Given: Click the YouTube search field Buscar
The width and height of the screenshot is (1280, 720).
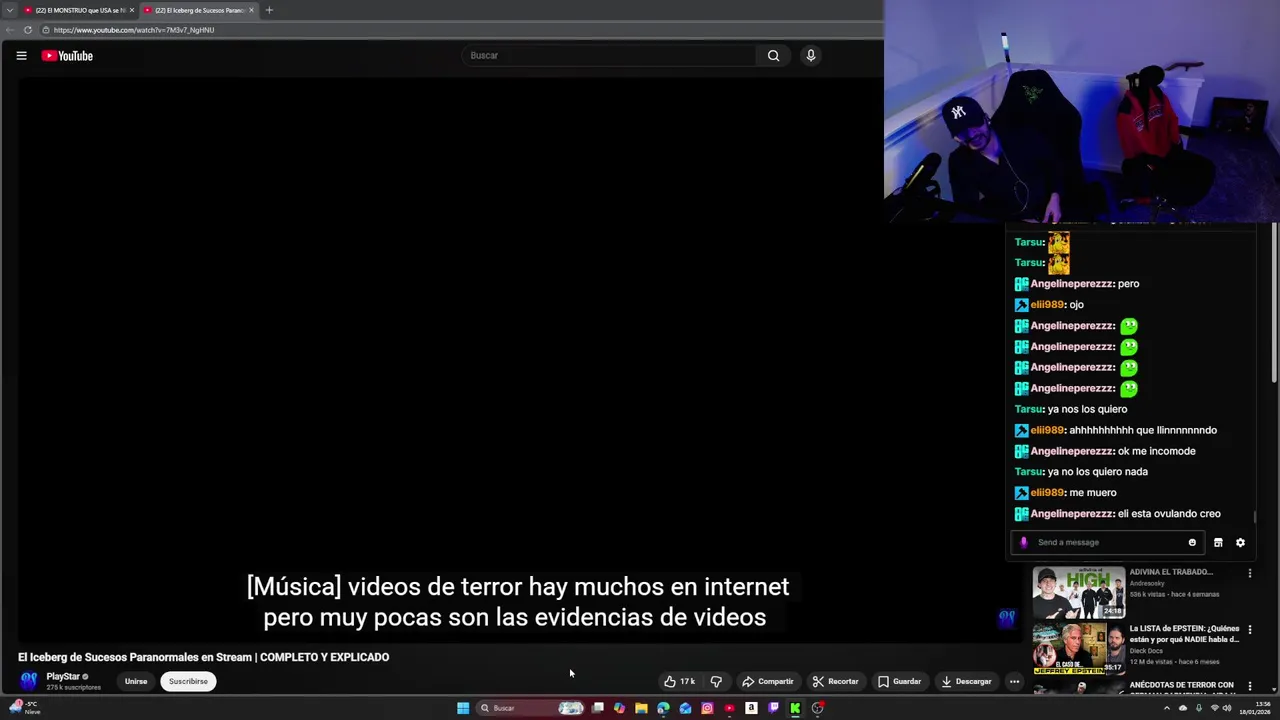Looking at the screenshot, I should click(610, 56).
